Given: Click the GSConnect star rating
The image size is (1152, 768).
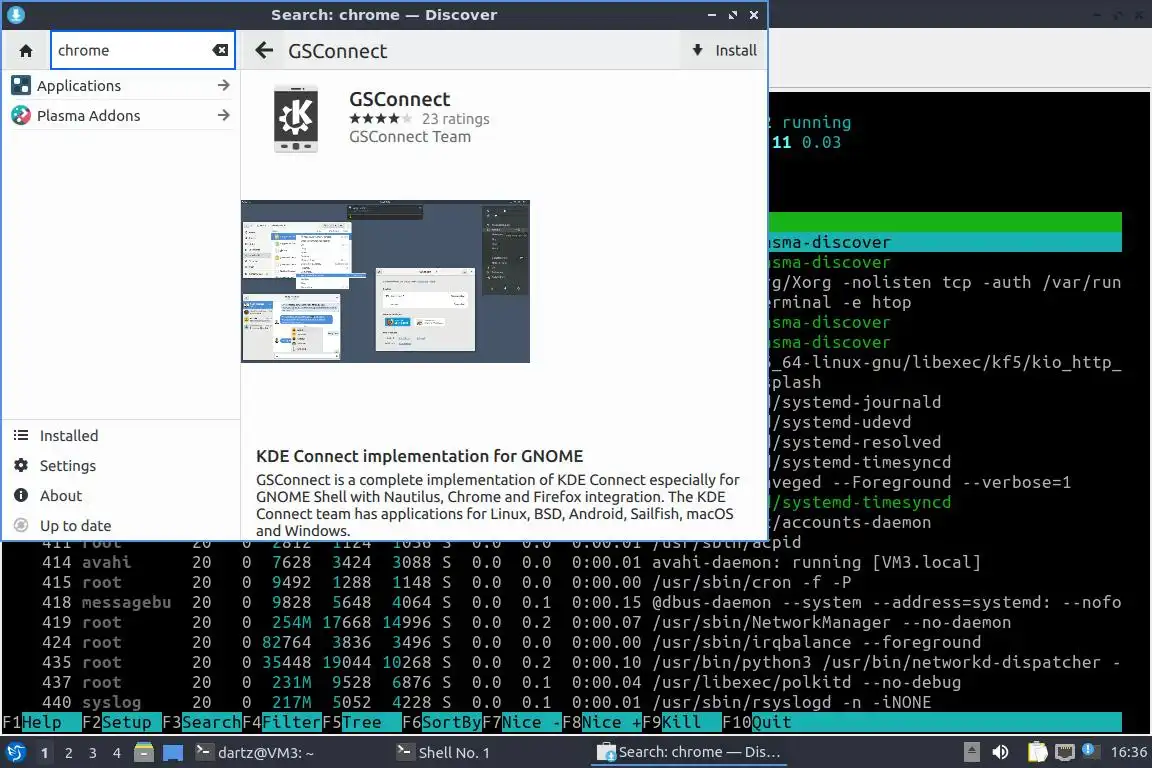Looking at the screenshot, I should (x=380, y=118).
